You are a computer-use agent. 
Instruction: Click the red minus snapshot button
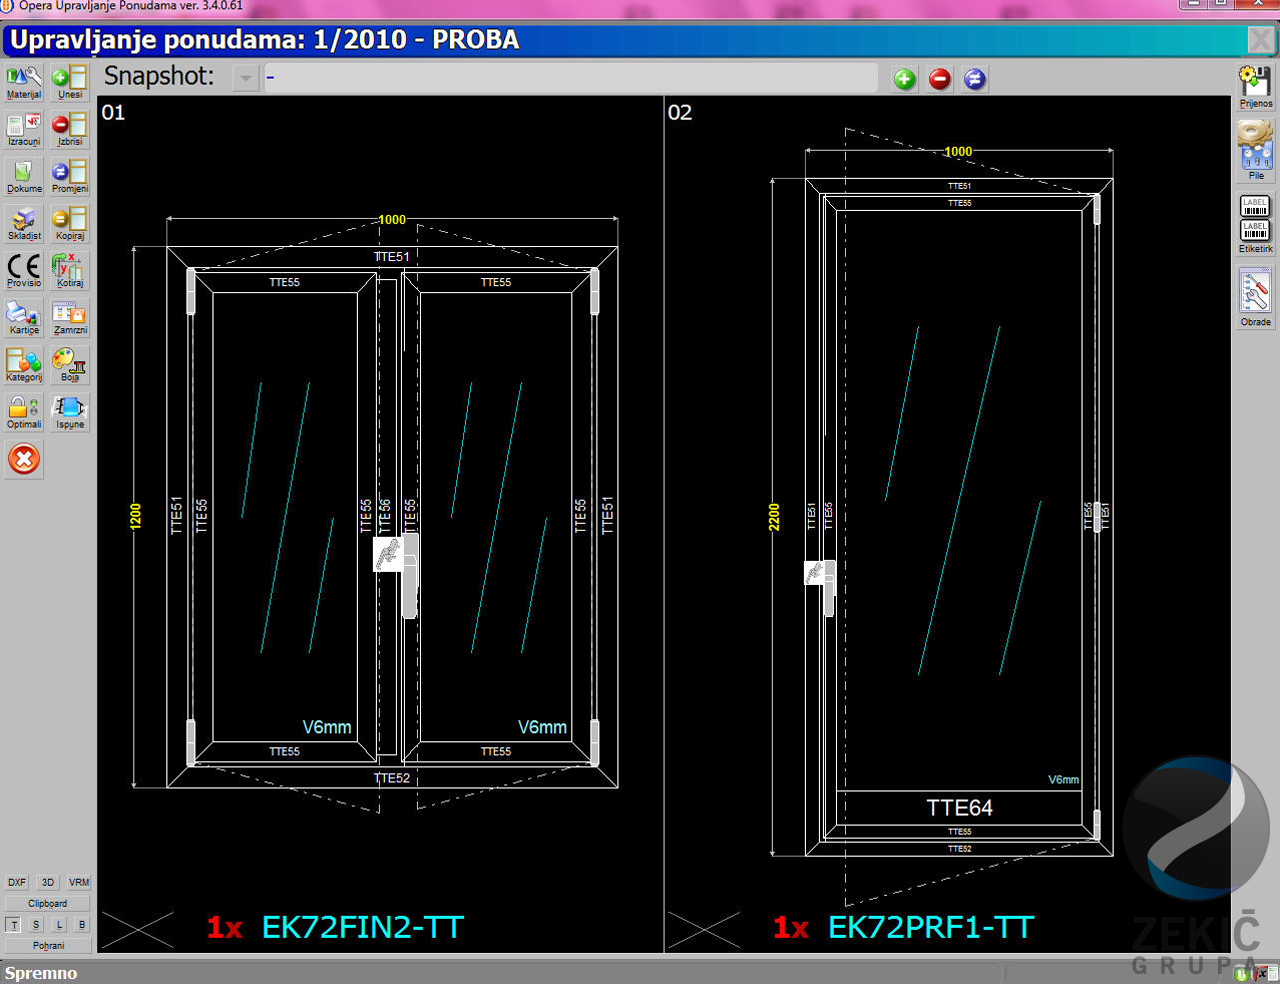pos(940,79)
